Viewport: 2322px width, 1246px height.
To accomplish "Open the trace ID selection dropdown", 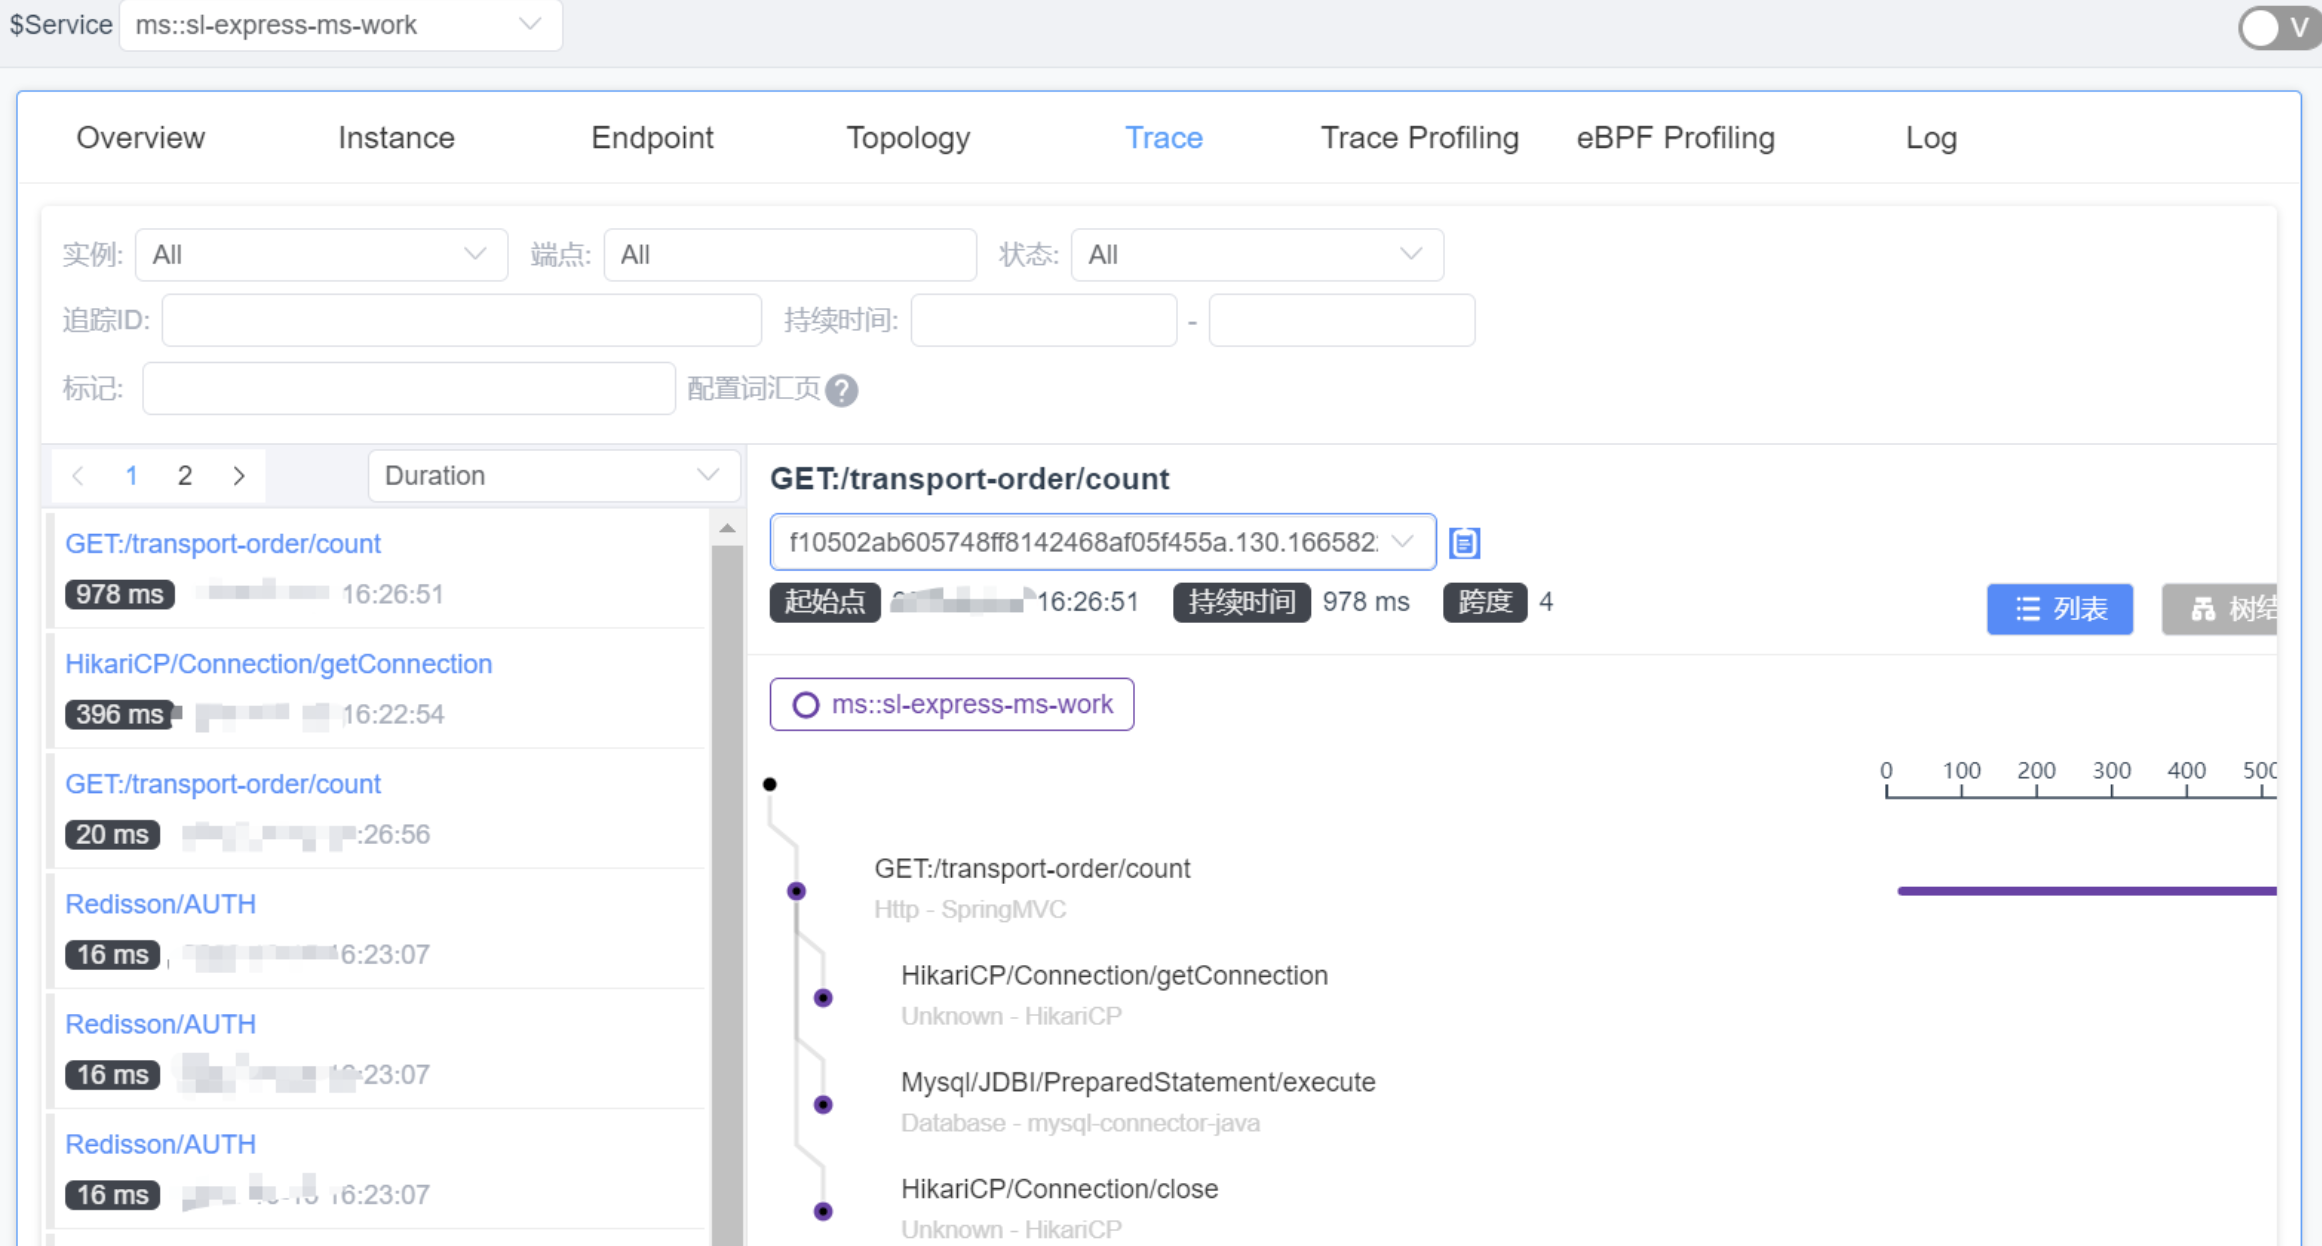I will coord(1102,543).
